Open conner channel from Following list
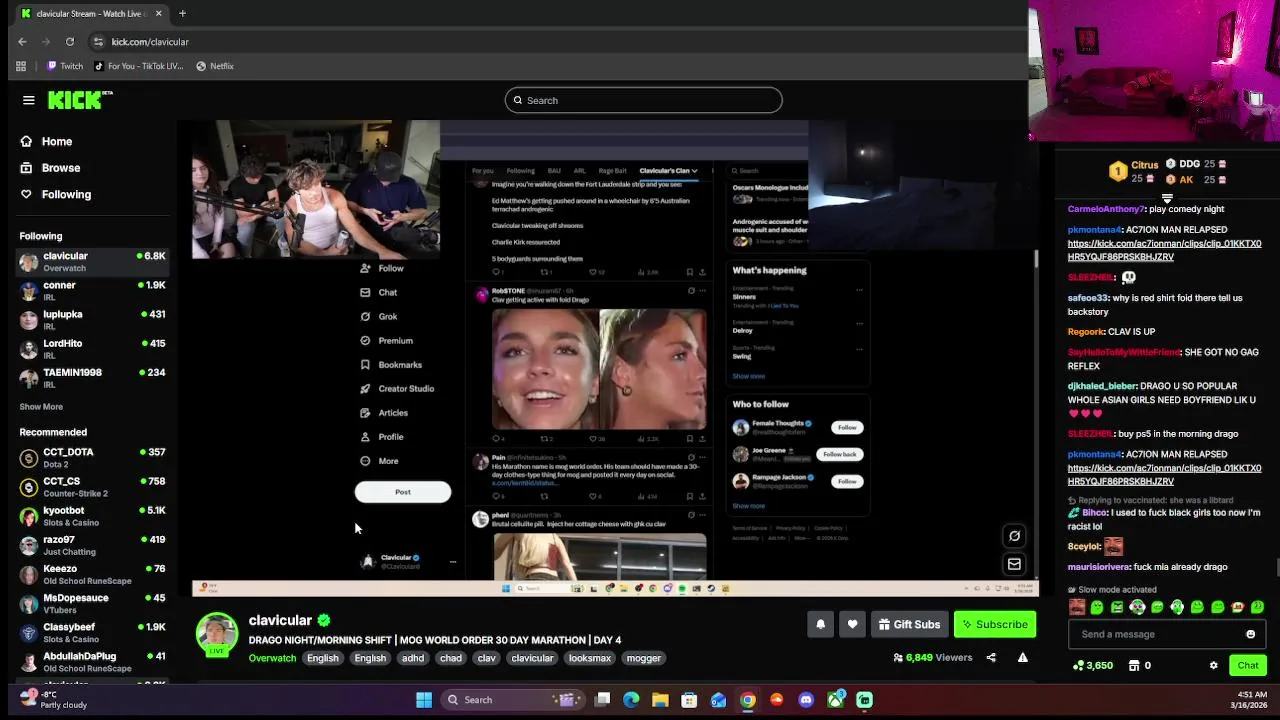1280x720 pixels. pyautogui.click(x=92, y=291)
